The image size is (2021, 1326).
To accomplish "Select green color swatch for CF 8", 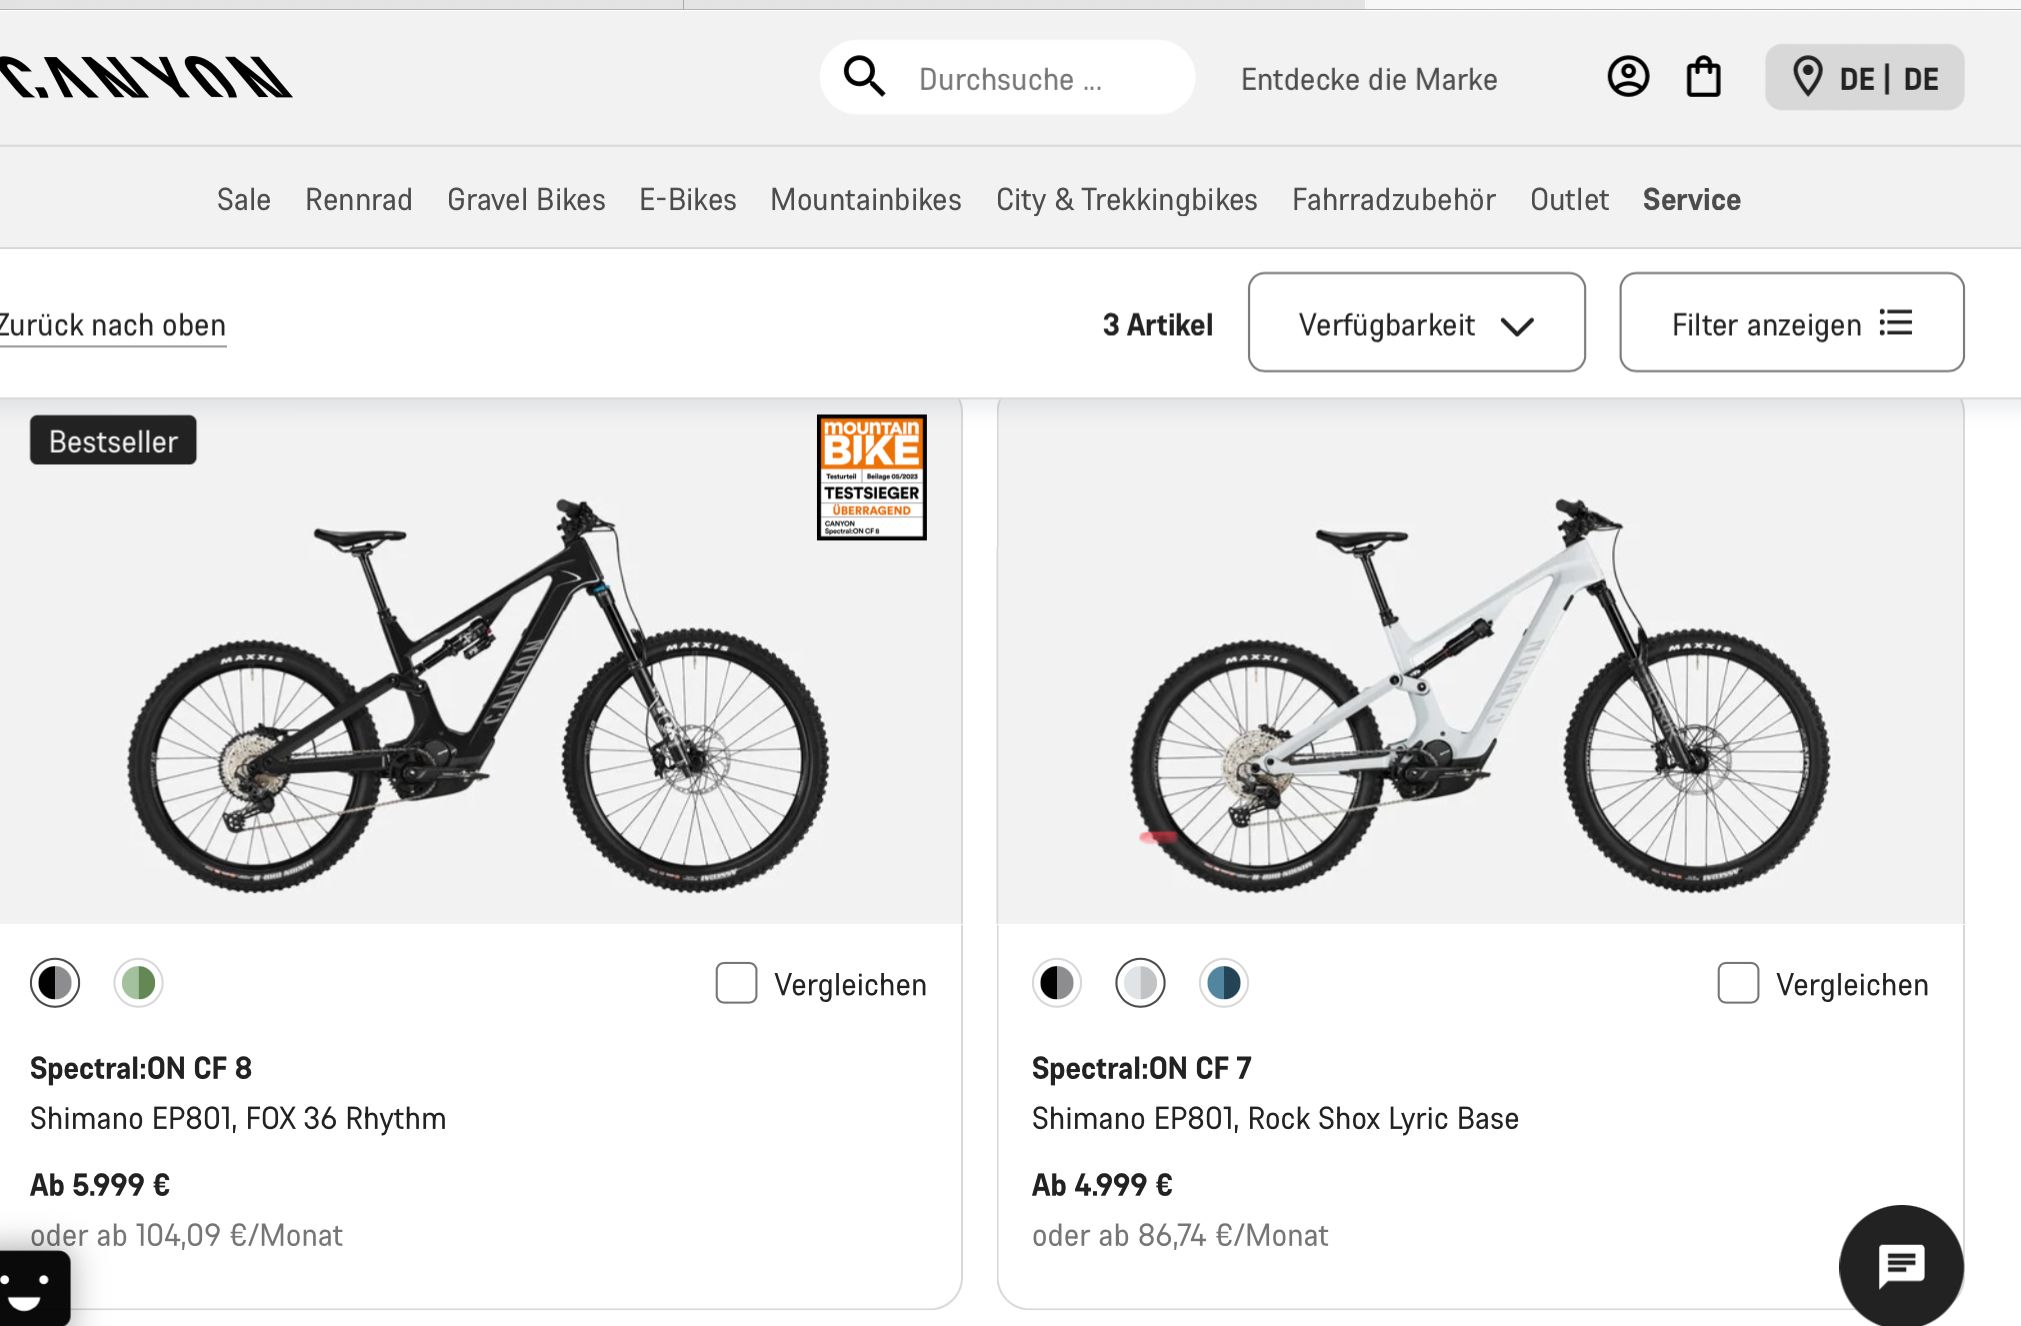I will point(139,983).
